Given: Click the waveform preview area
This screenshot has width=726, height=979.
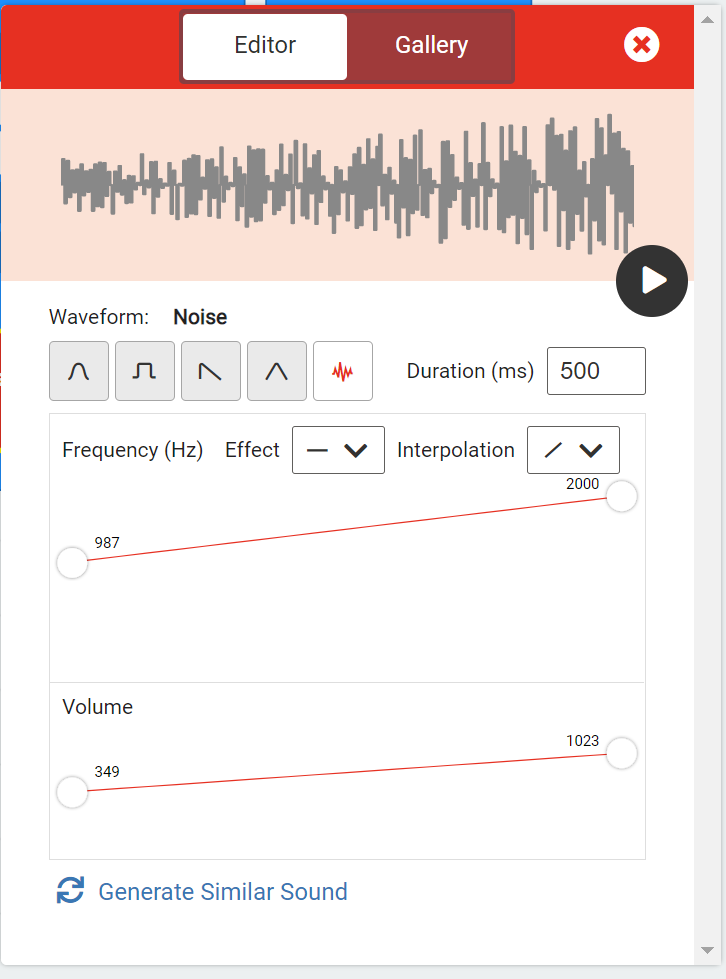Looking at the screenshot, I should 350,180.
